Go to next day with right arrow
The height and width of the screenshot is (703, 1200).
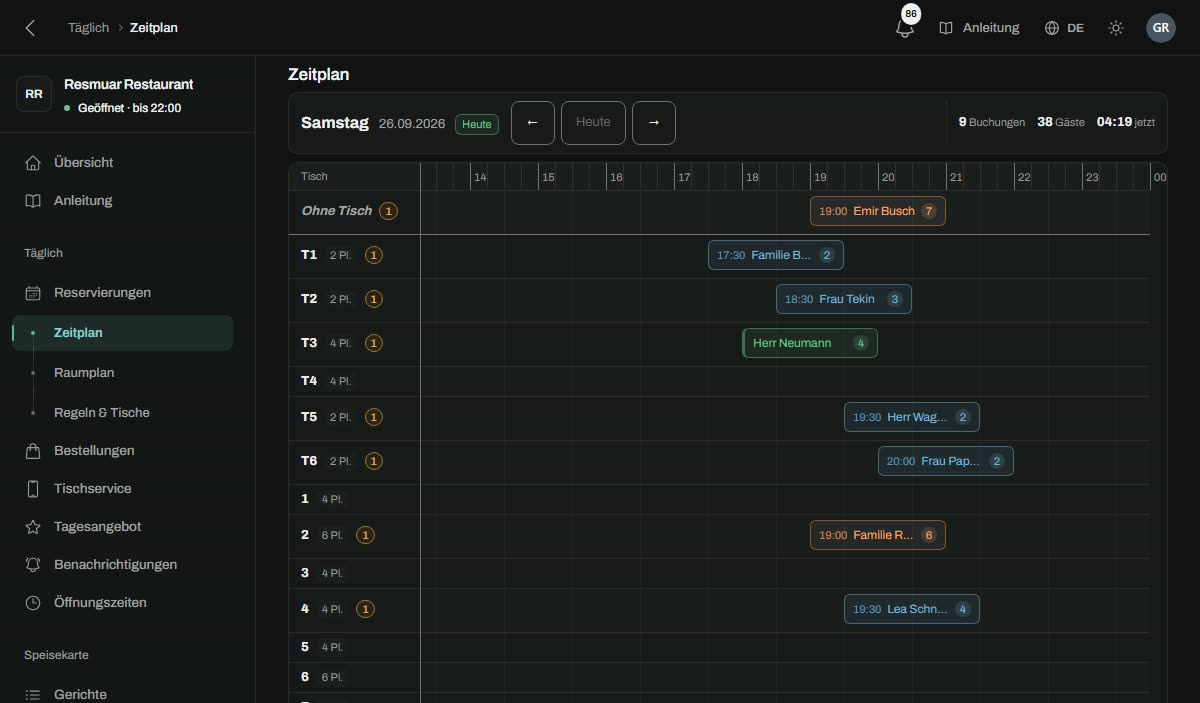tap(654, 123)
